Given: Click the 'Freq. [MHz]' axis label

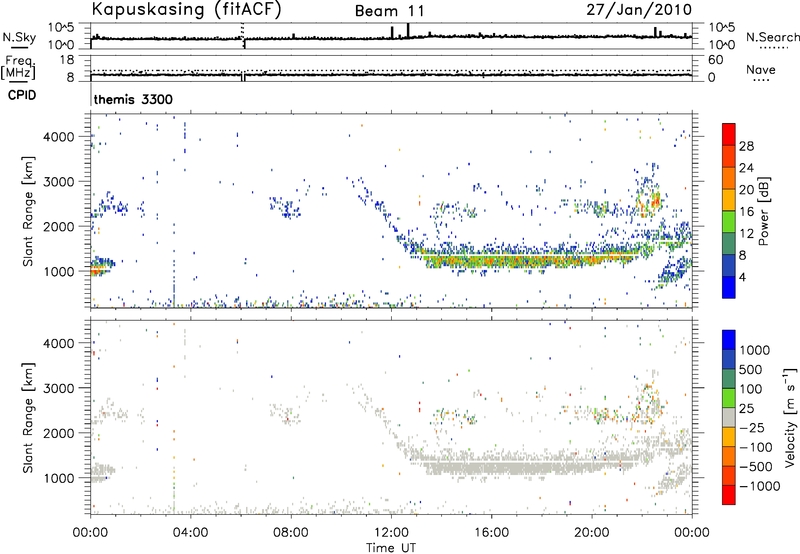Looking at the screenshot, I should pos(18,67).
